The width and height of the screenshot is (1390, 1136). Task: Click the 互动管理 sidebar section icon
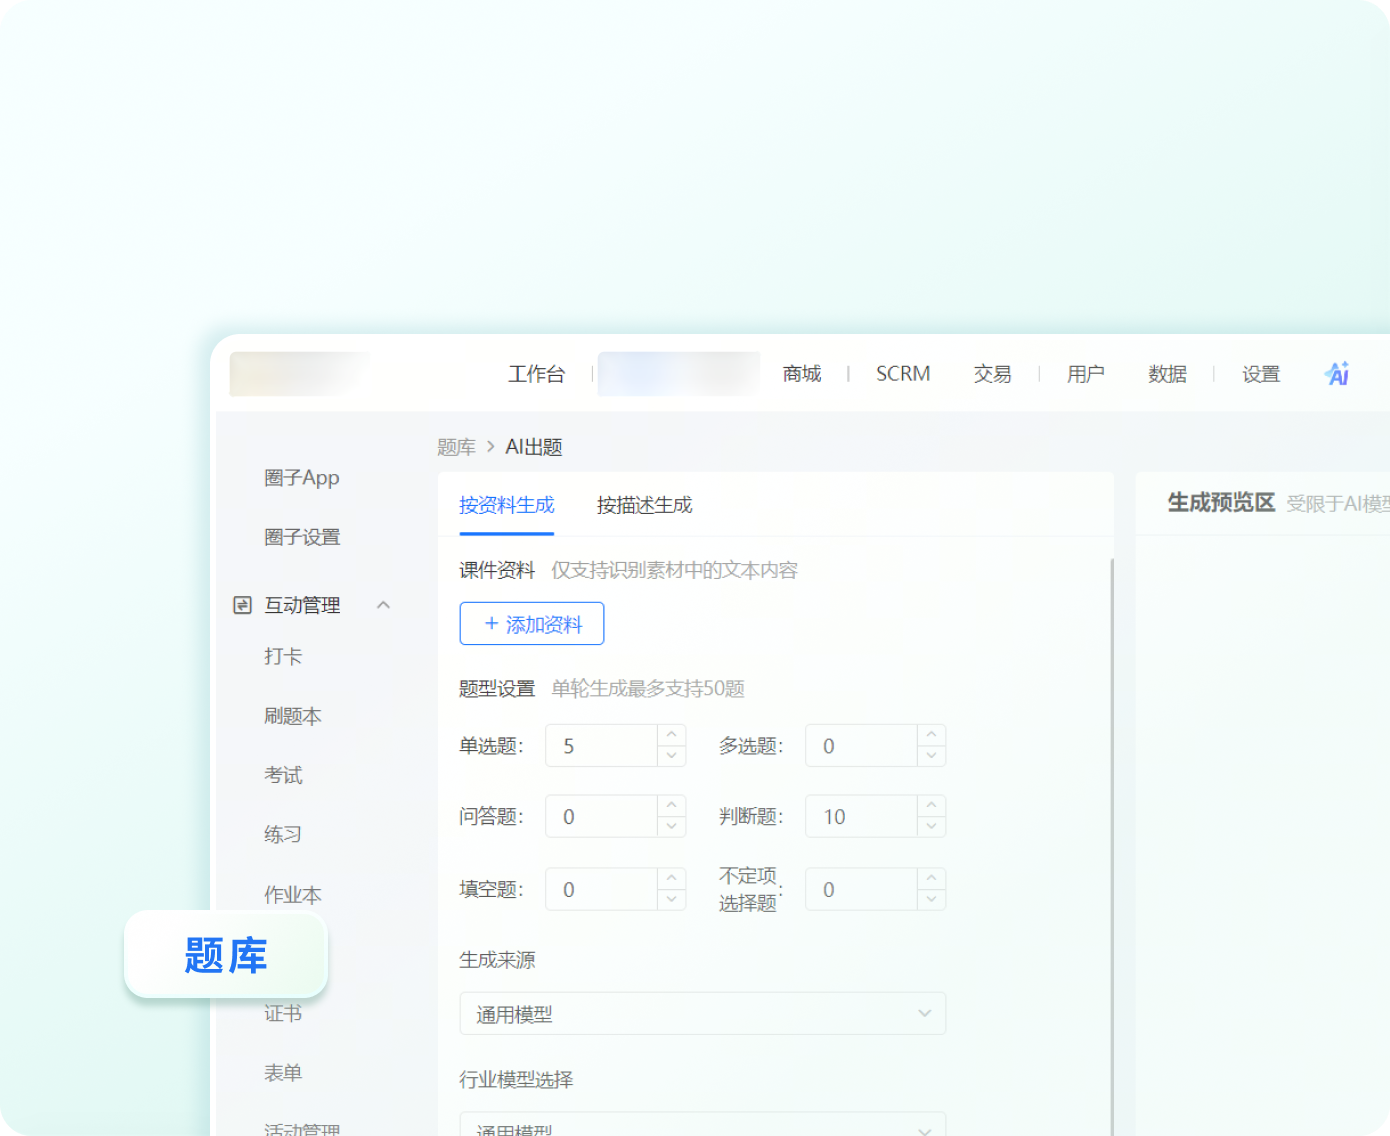point(242,605)
